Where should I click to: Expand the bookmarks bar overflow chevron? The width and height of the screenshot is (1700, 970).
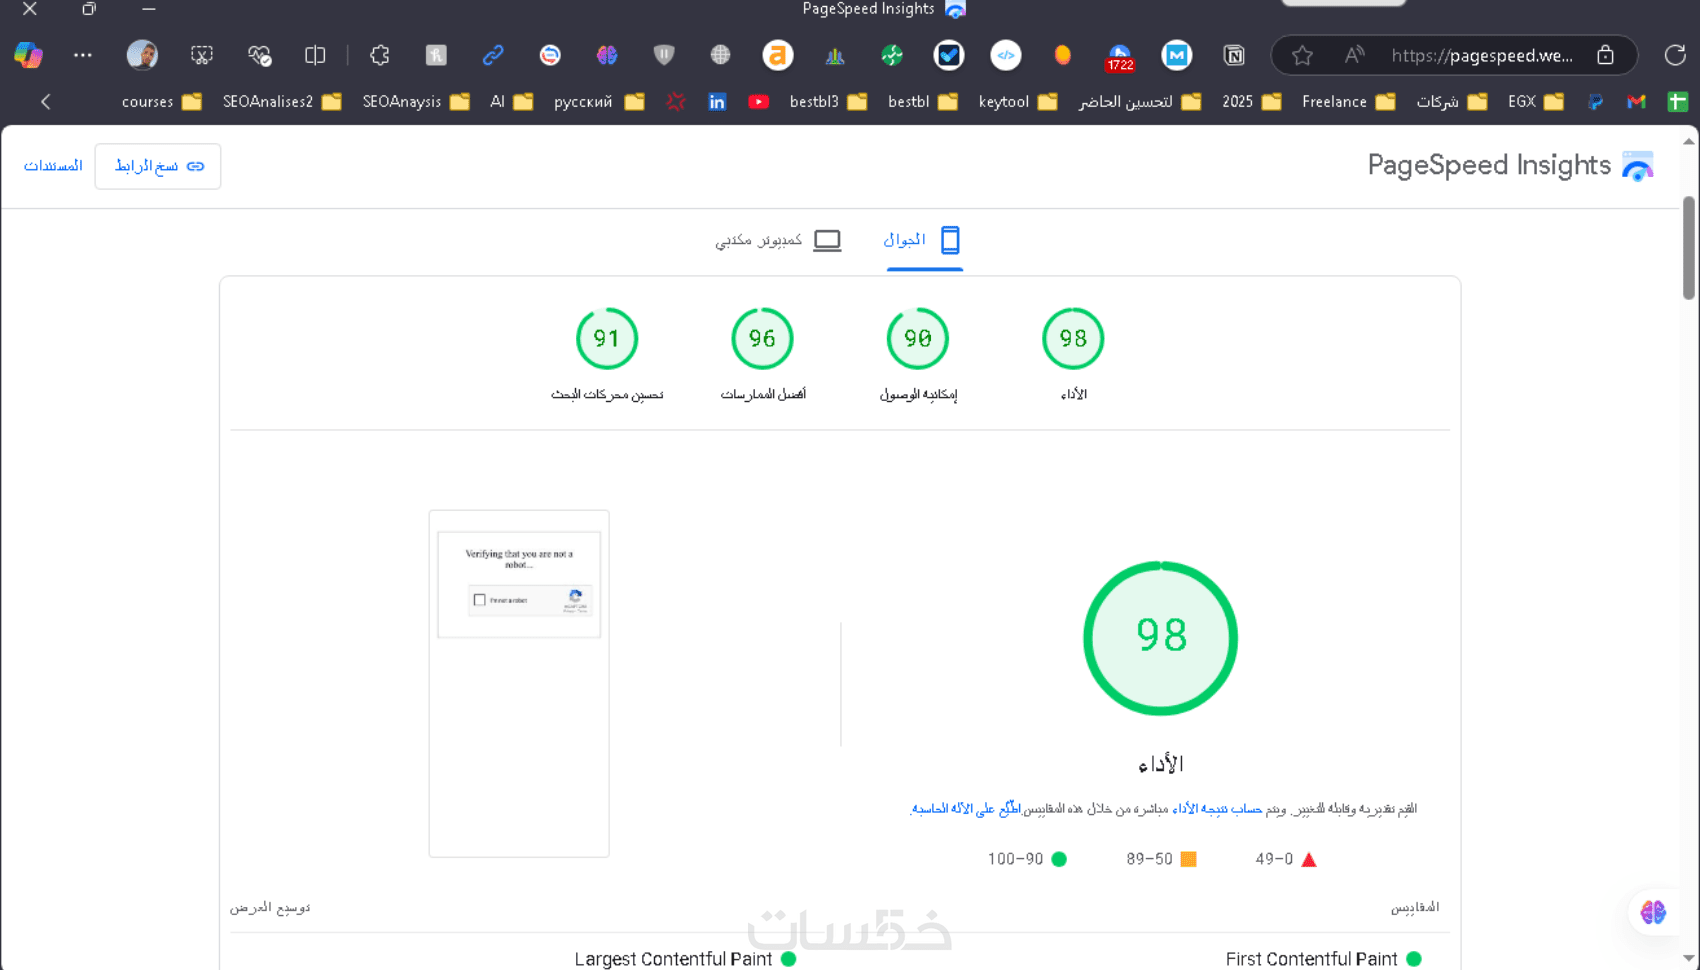pos(46,102)
